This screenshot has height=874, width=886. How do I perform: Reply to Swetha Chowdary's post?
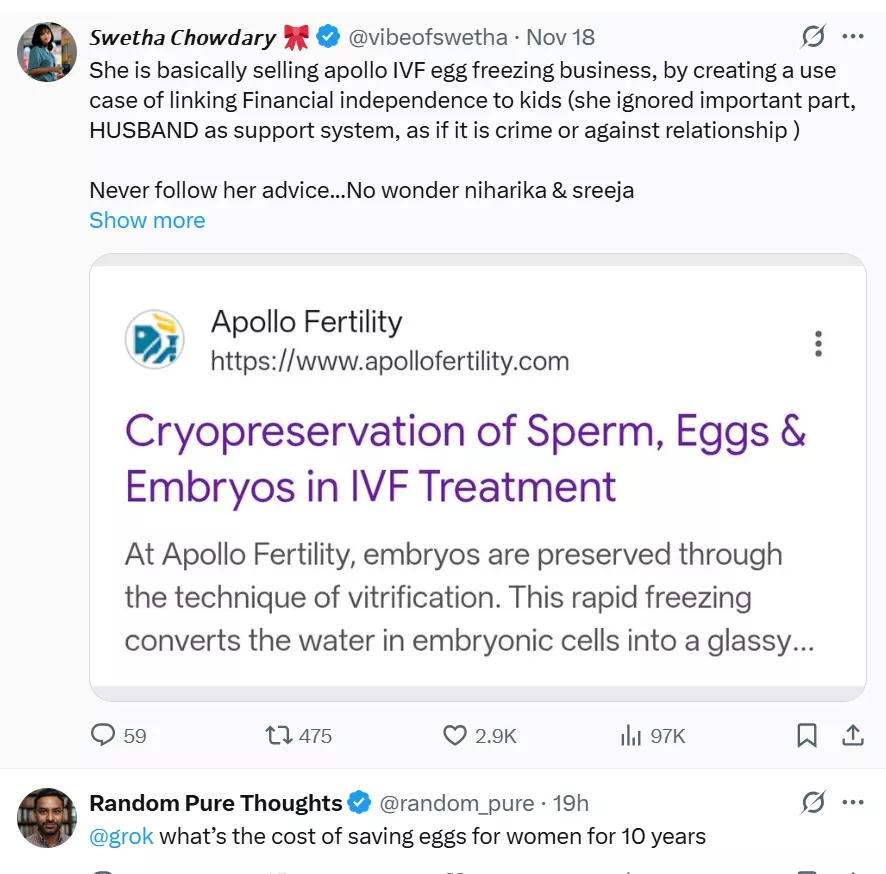pyautogui.click(x=104, y=736)
